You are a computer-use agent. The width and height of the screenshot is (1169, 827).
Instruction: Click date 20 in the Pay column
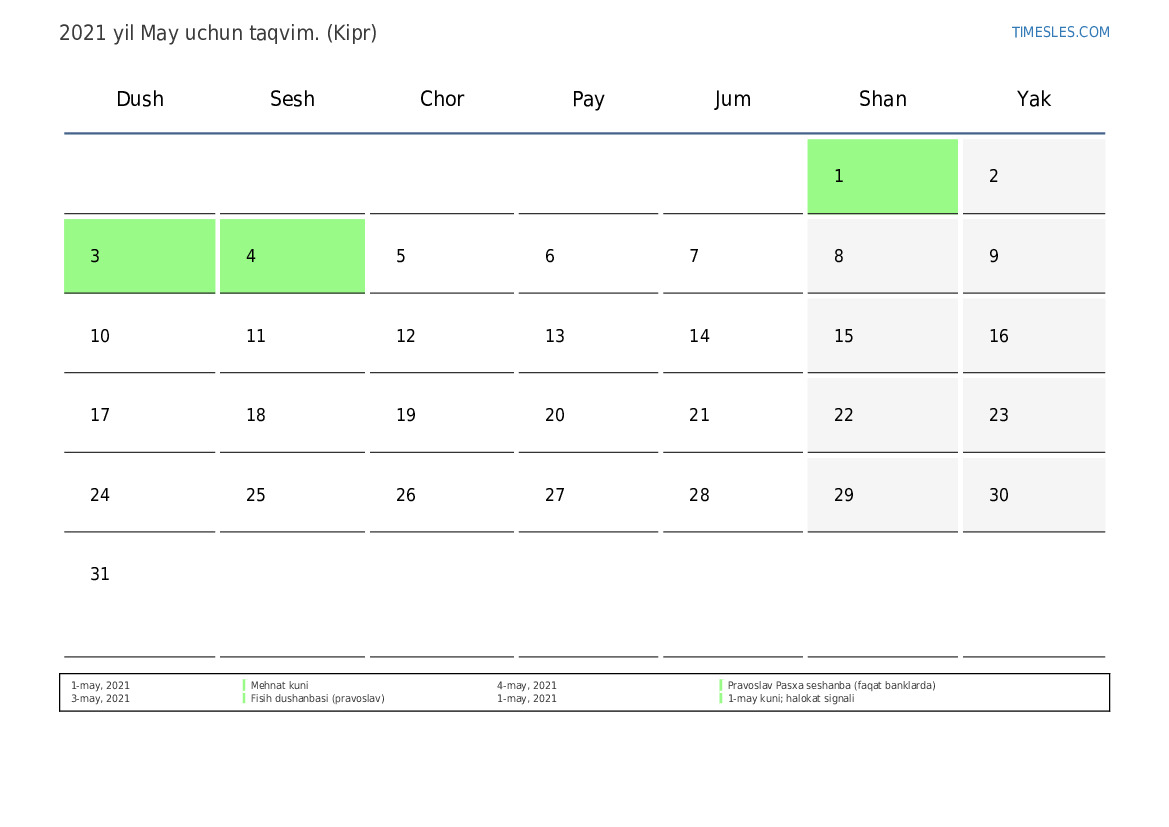coord(555,415)
